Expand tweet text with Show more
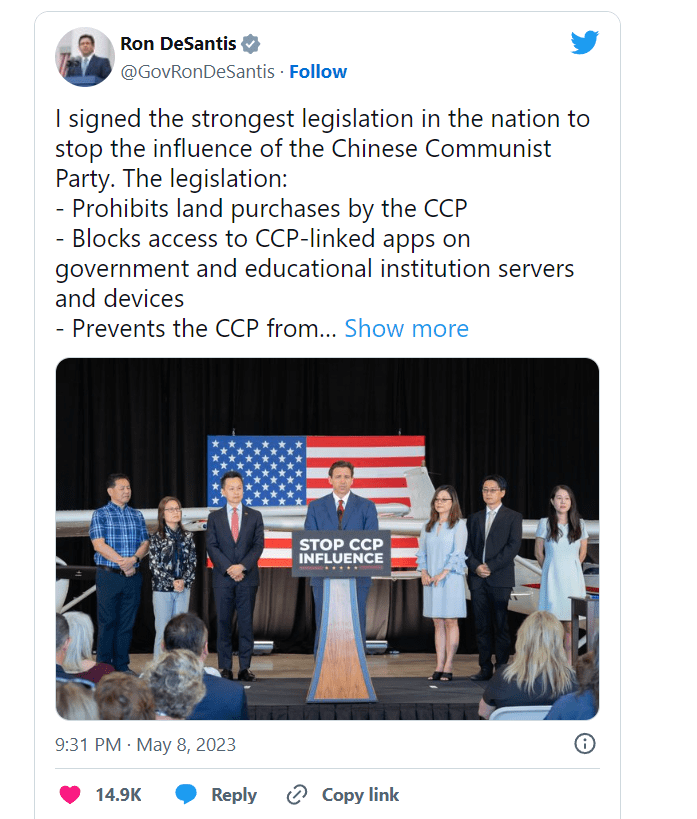 pyautogui.click(x=406, y=329)
